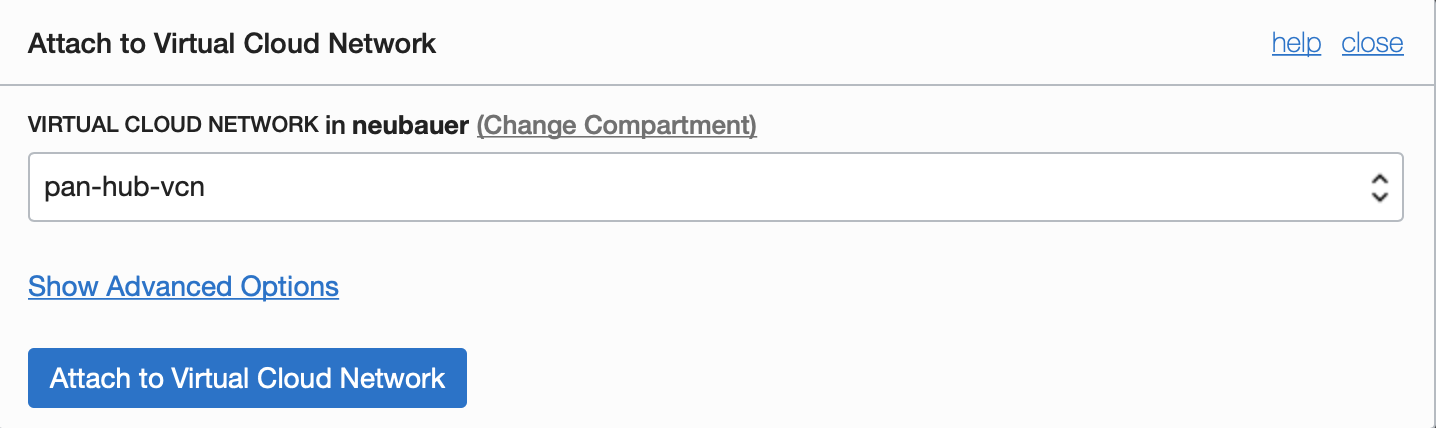Click the word "in" before neubauer
1436x428 pixels.
pos(335,125)
